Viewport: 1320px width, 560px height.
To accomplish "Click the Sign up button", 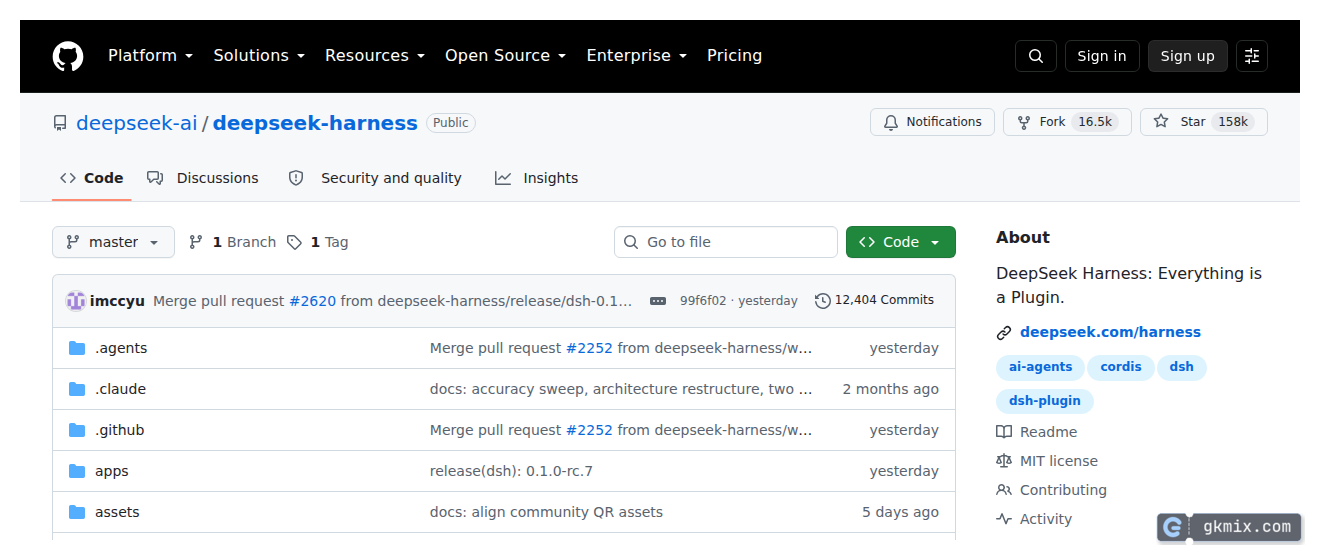I will (x=1188, y=56).
